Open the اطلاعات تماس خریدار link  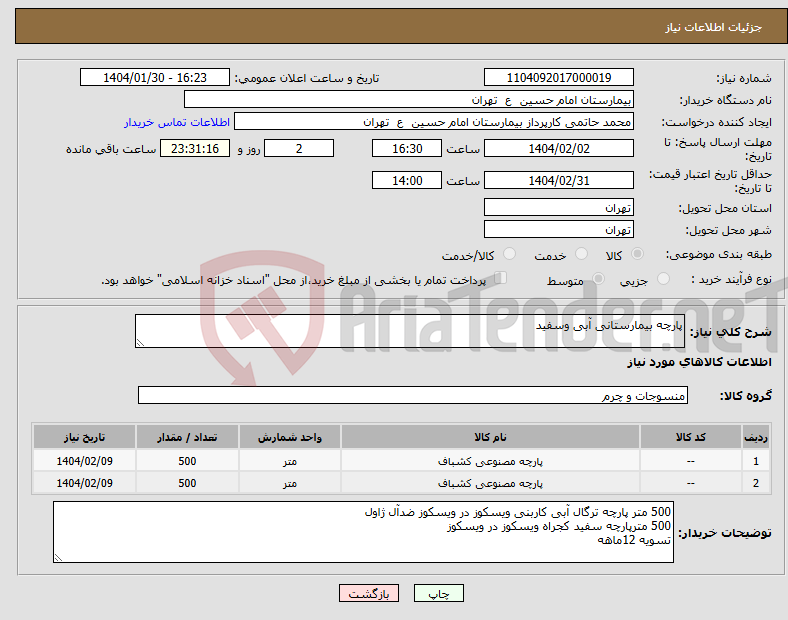coord(177,122)
